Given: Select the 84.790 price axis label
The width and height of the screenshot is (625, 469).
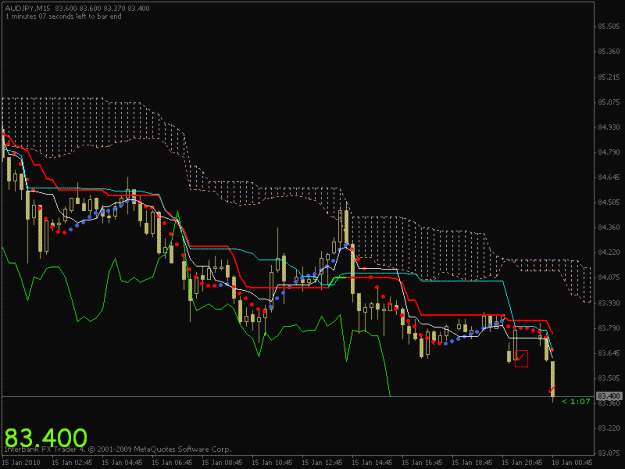Looking at the screenshot, I should [x=609, y=152].
